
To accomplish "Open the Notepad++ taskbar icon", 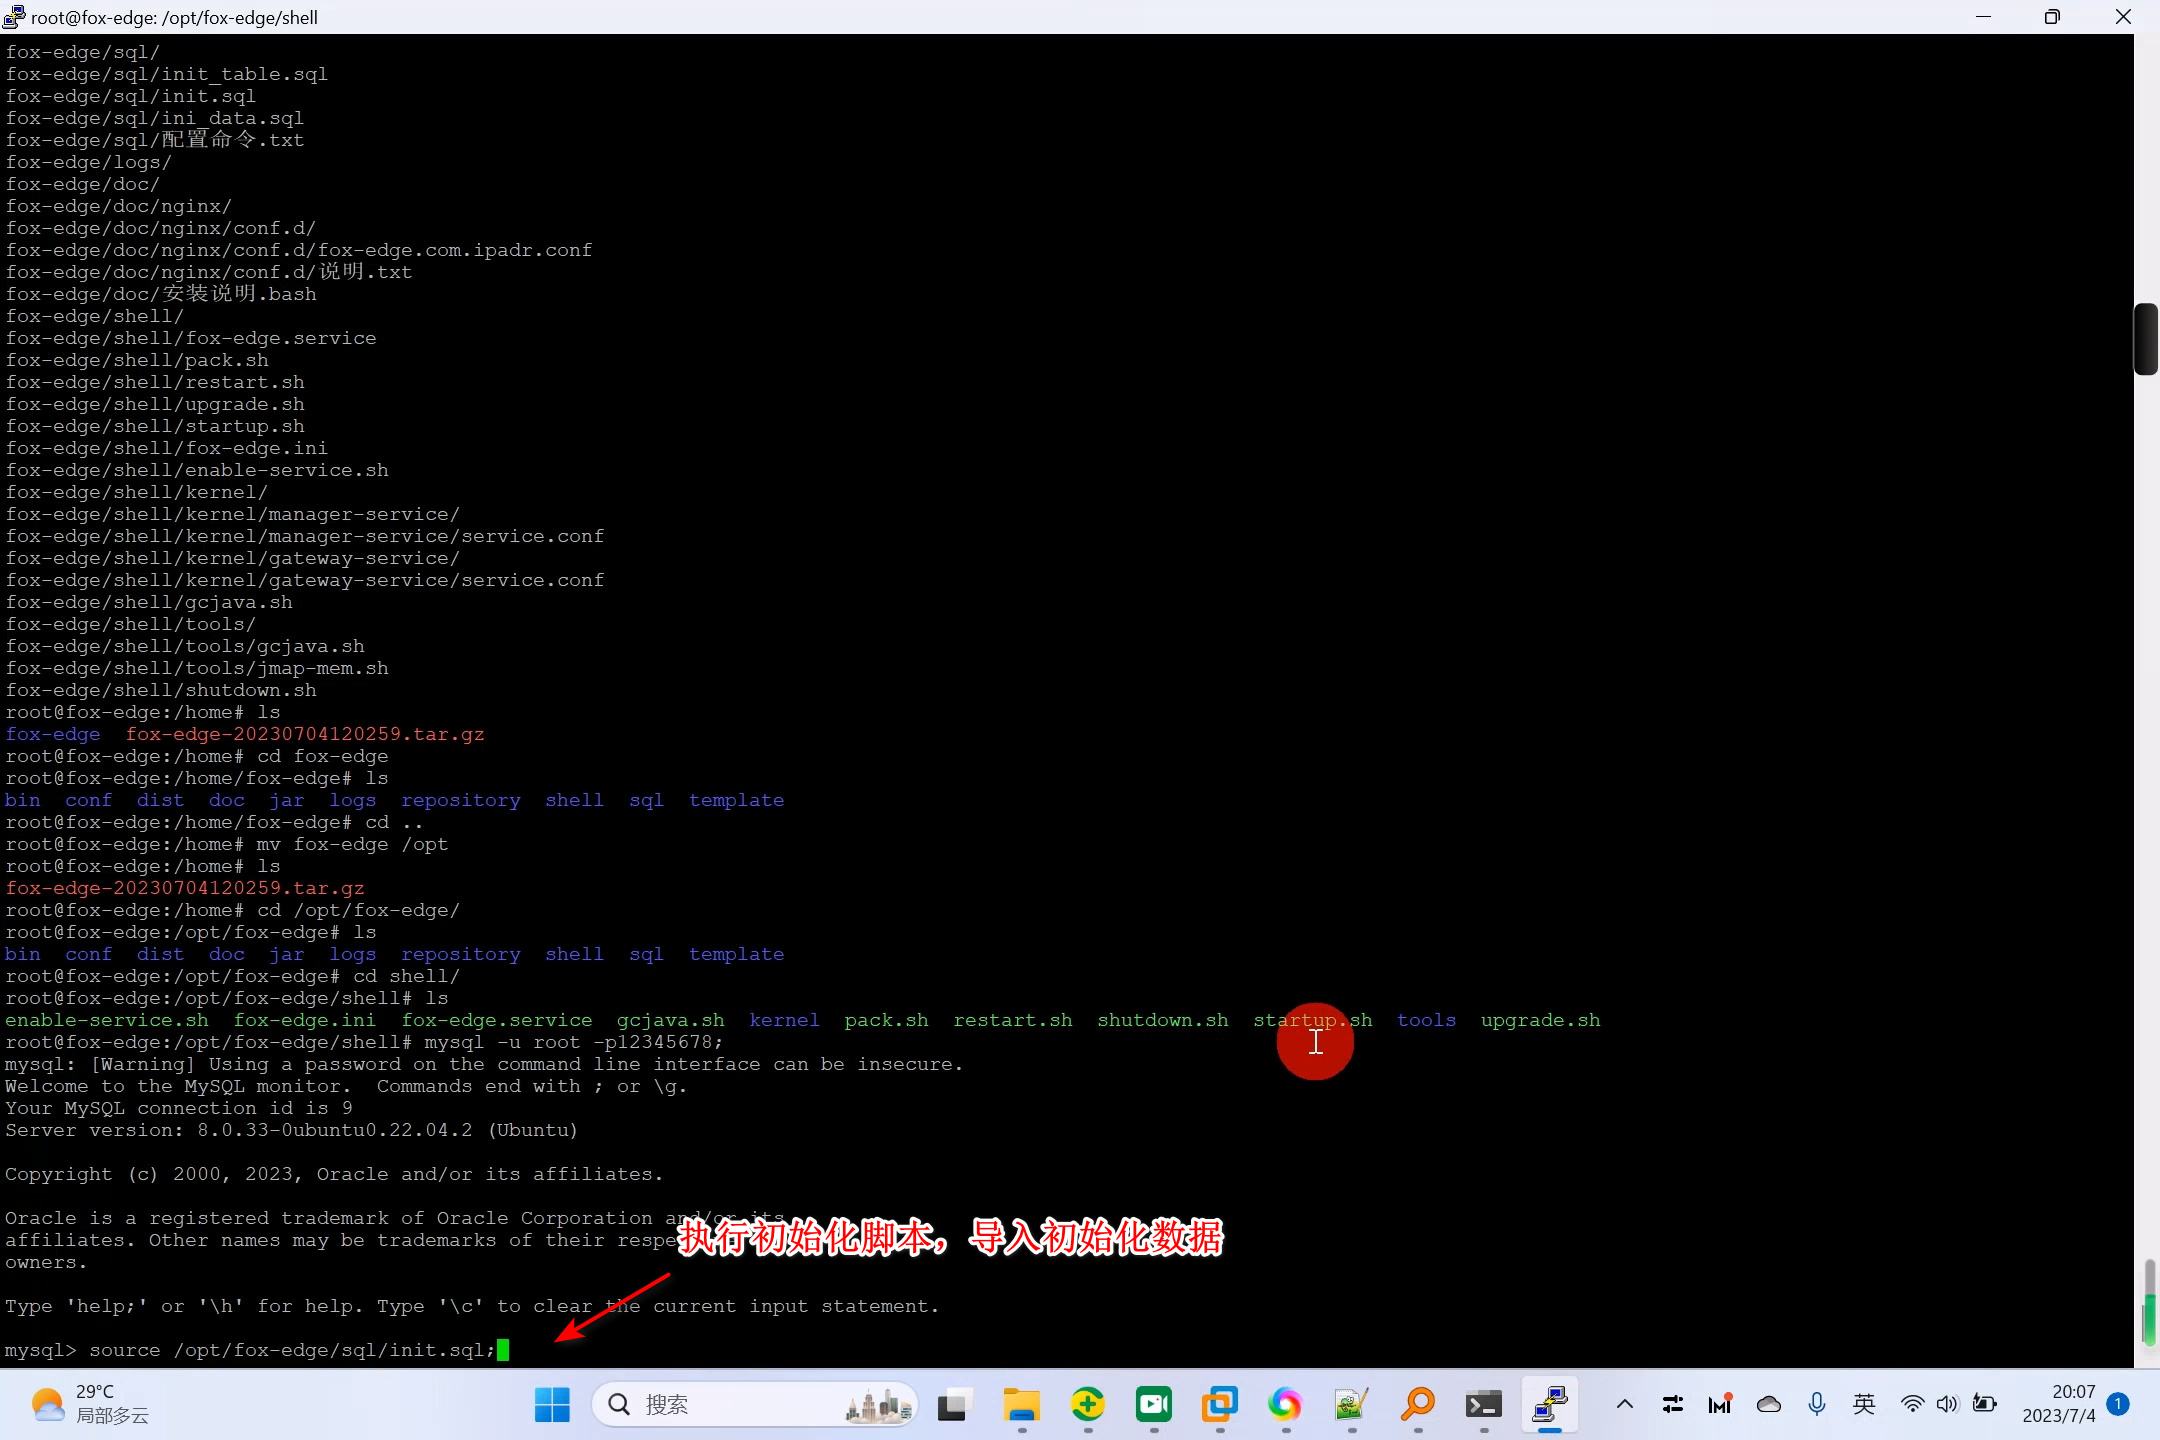I will coord(1351,1405).
